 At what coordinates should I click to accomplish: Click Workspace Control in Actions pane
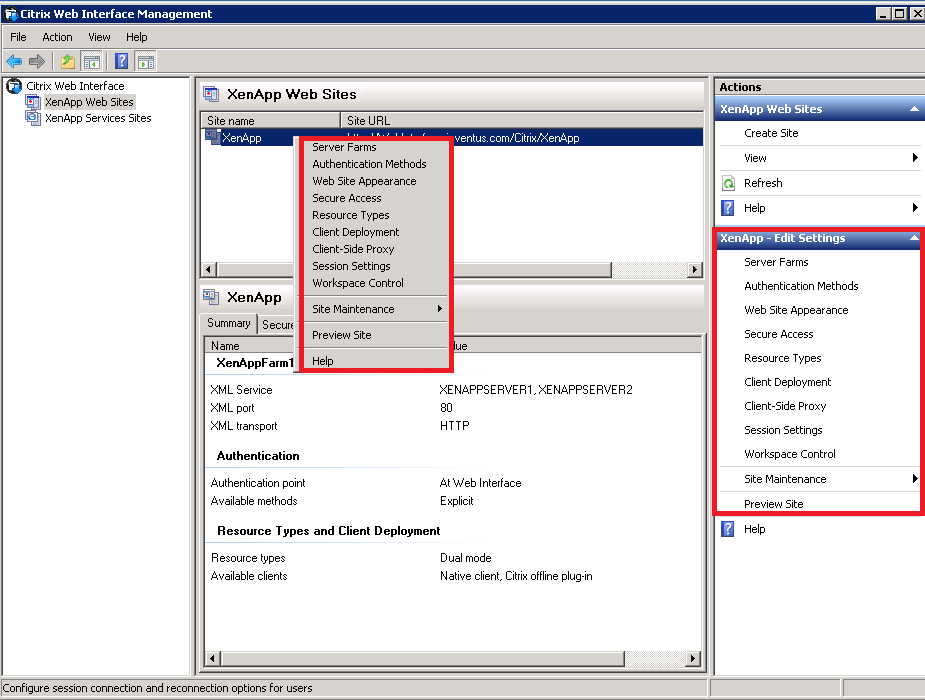(x=789, y=454)
